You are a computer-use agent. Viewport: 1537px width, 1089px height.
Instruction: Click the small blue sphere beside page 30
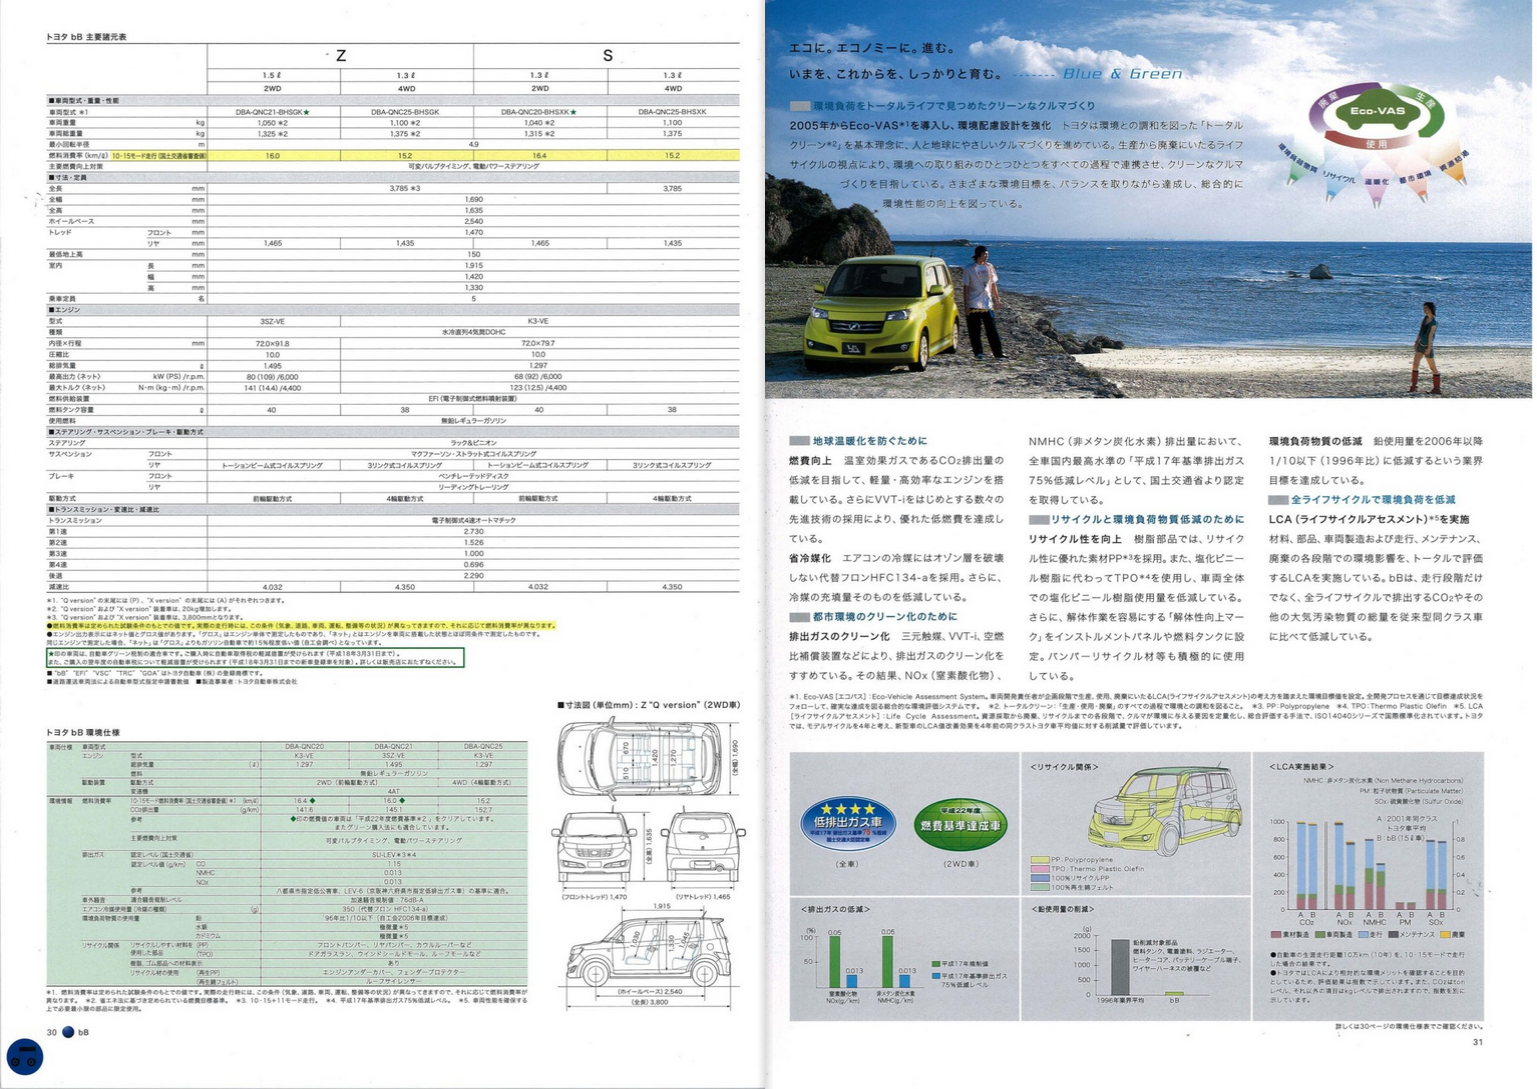tap(68, 1032)
